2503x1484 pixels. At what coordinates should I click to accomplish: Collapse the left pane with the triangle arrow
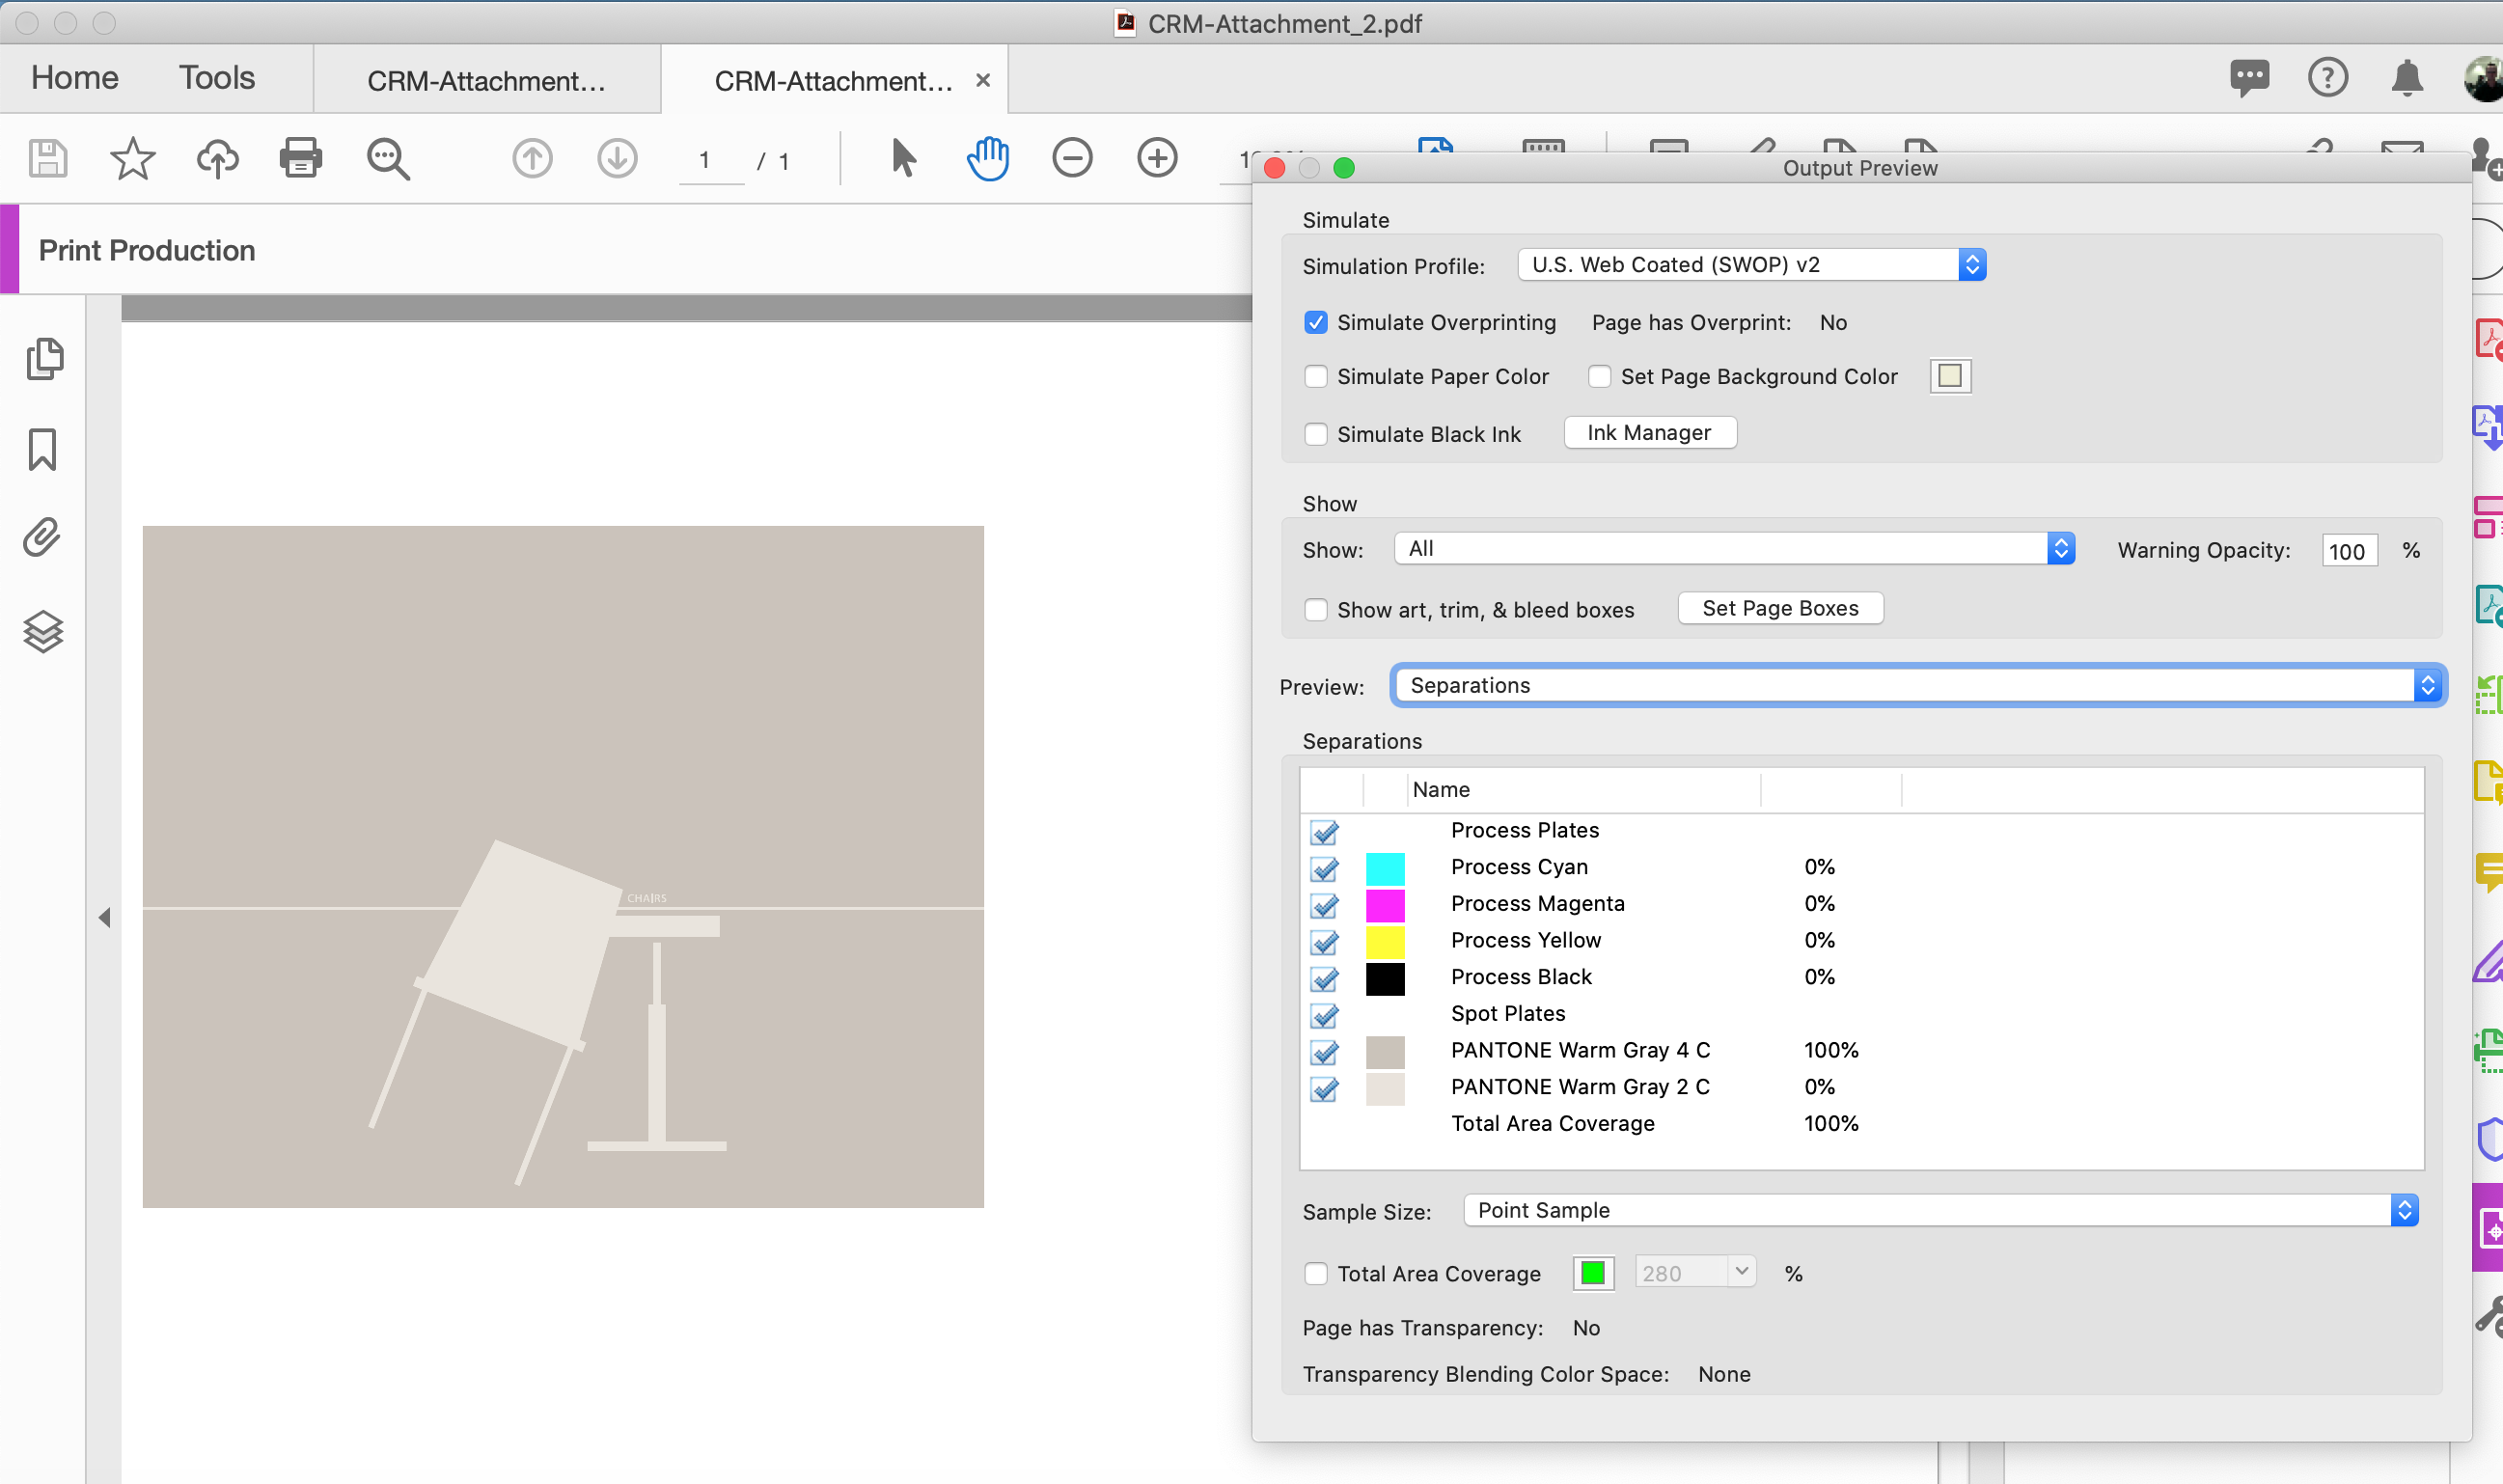(104, 917)
